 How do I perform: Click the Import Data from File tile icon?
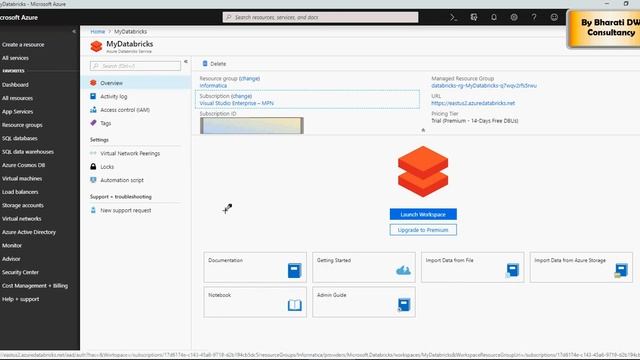[512, 270]
